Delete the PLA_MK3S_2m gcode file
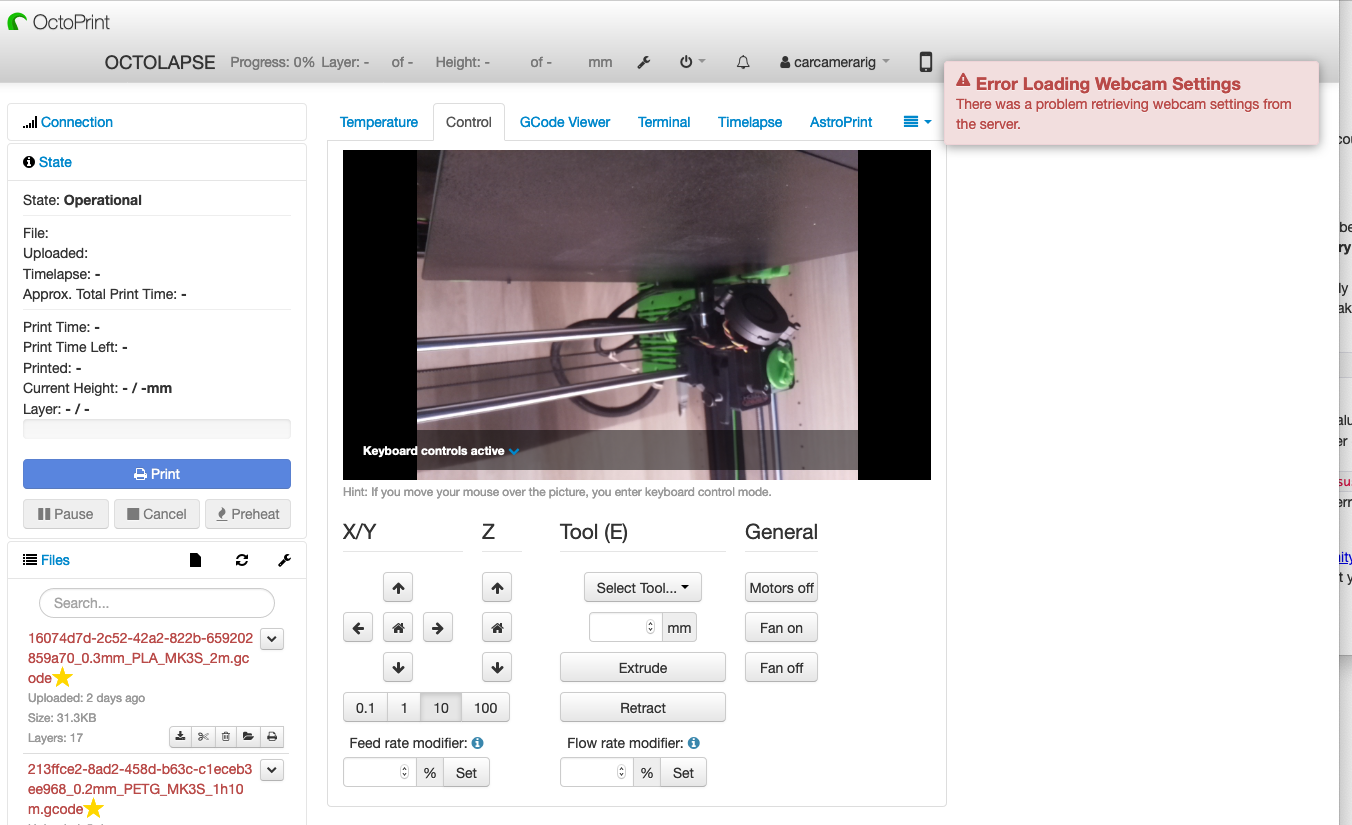 click(x=226, y=737)
